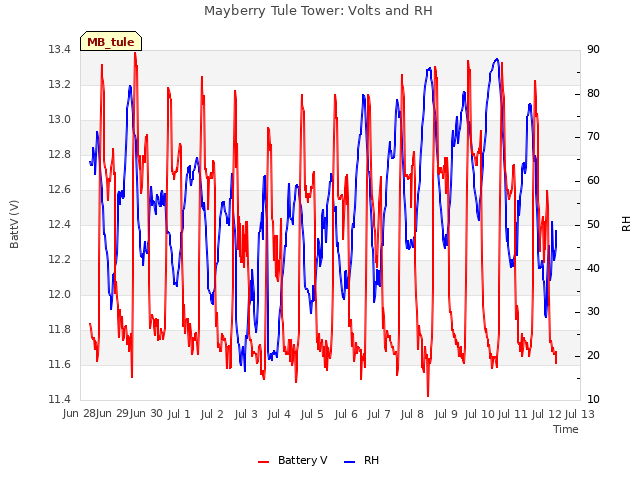Image resolution: width=640 pixels, height=480 pixels.
Task: Click the 20 RH tick label
Action: (593, 356)
